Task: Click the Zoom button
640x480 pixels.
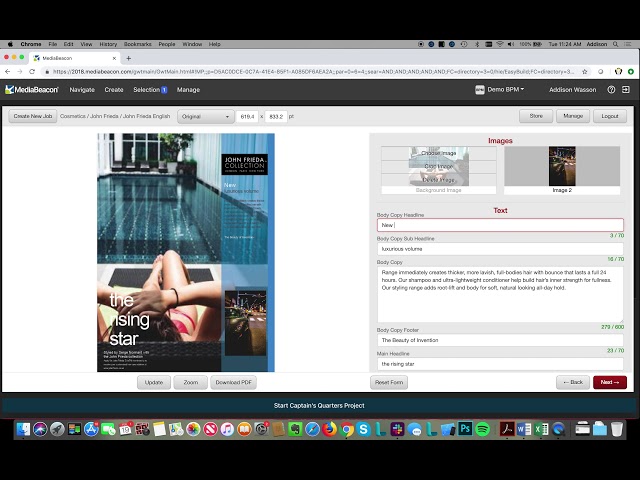Action: click(191, 382)
